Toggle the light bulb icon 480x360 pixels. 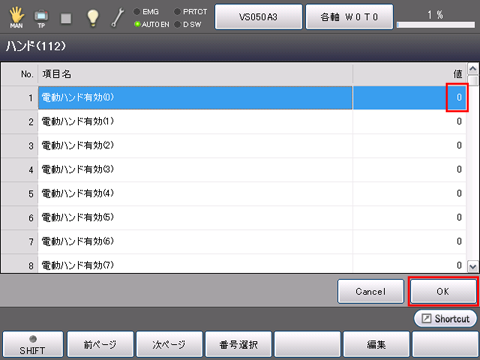tap(93, 18)
